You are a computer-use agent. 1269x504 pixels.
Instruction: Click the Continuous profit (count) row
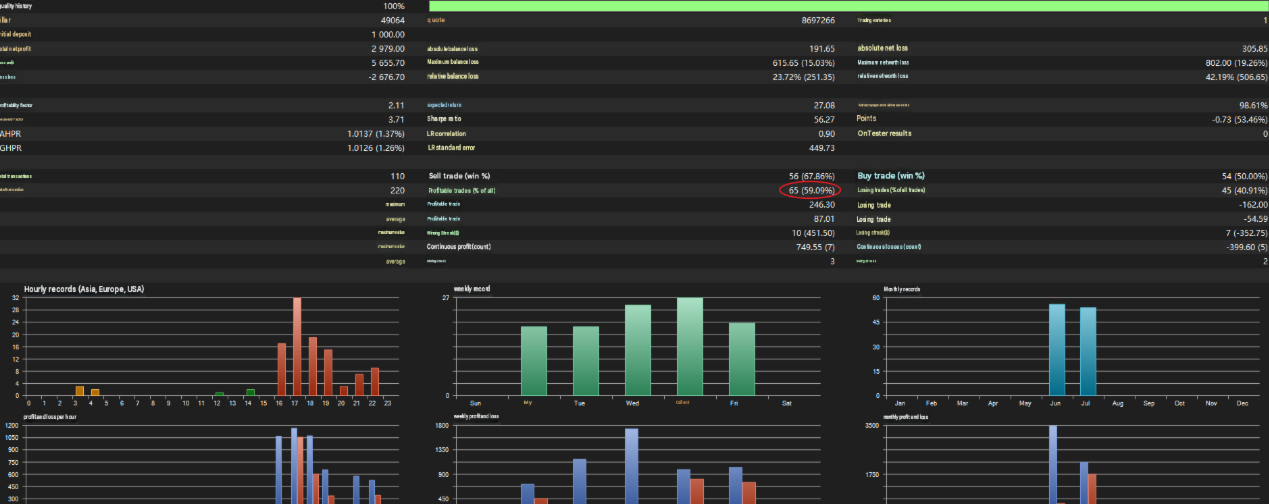pos(632,246)
